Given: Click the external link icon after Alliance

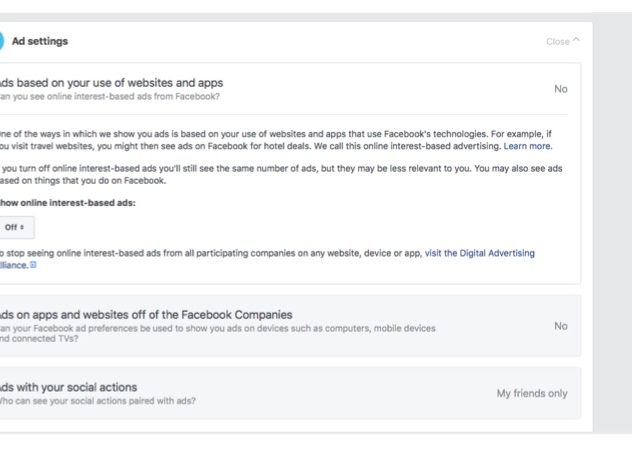Looking at the screenshot, I should click(33, 266).
